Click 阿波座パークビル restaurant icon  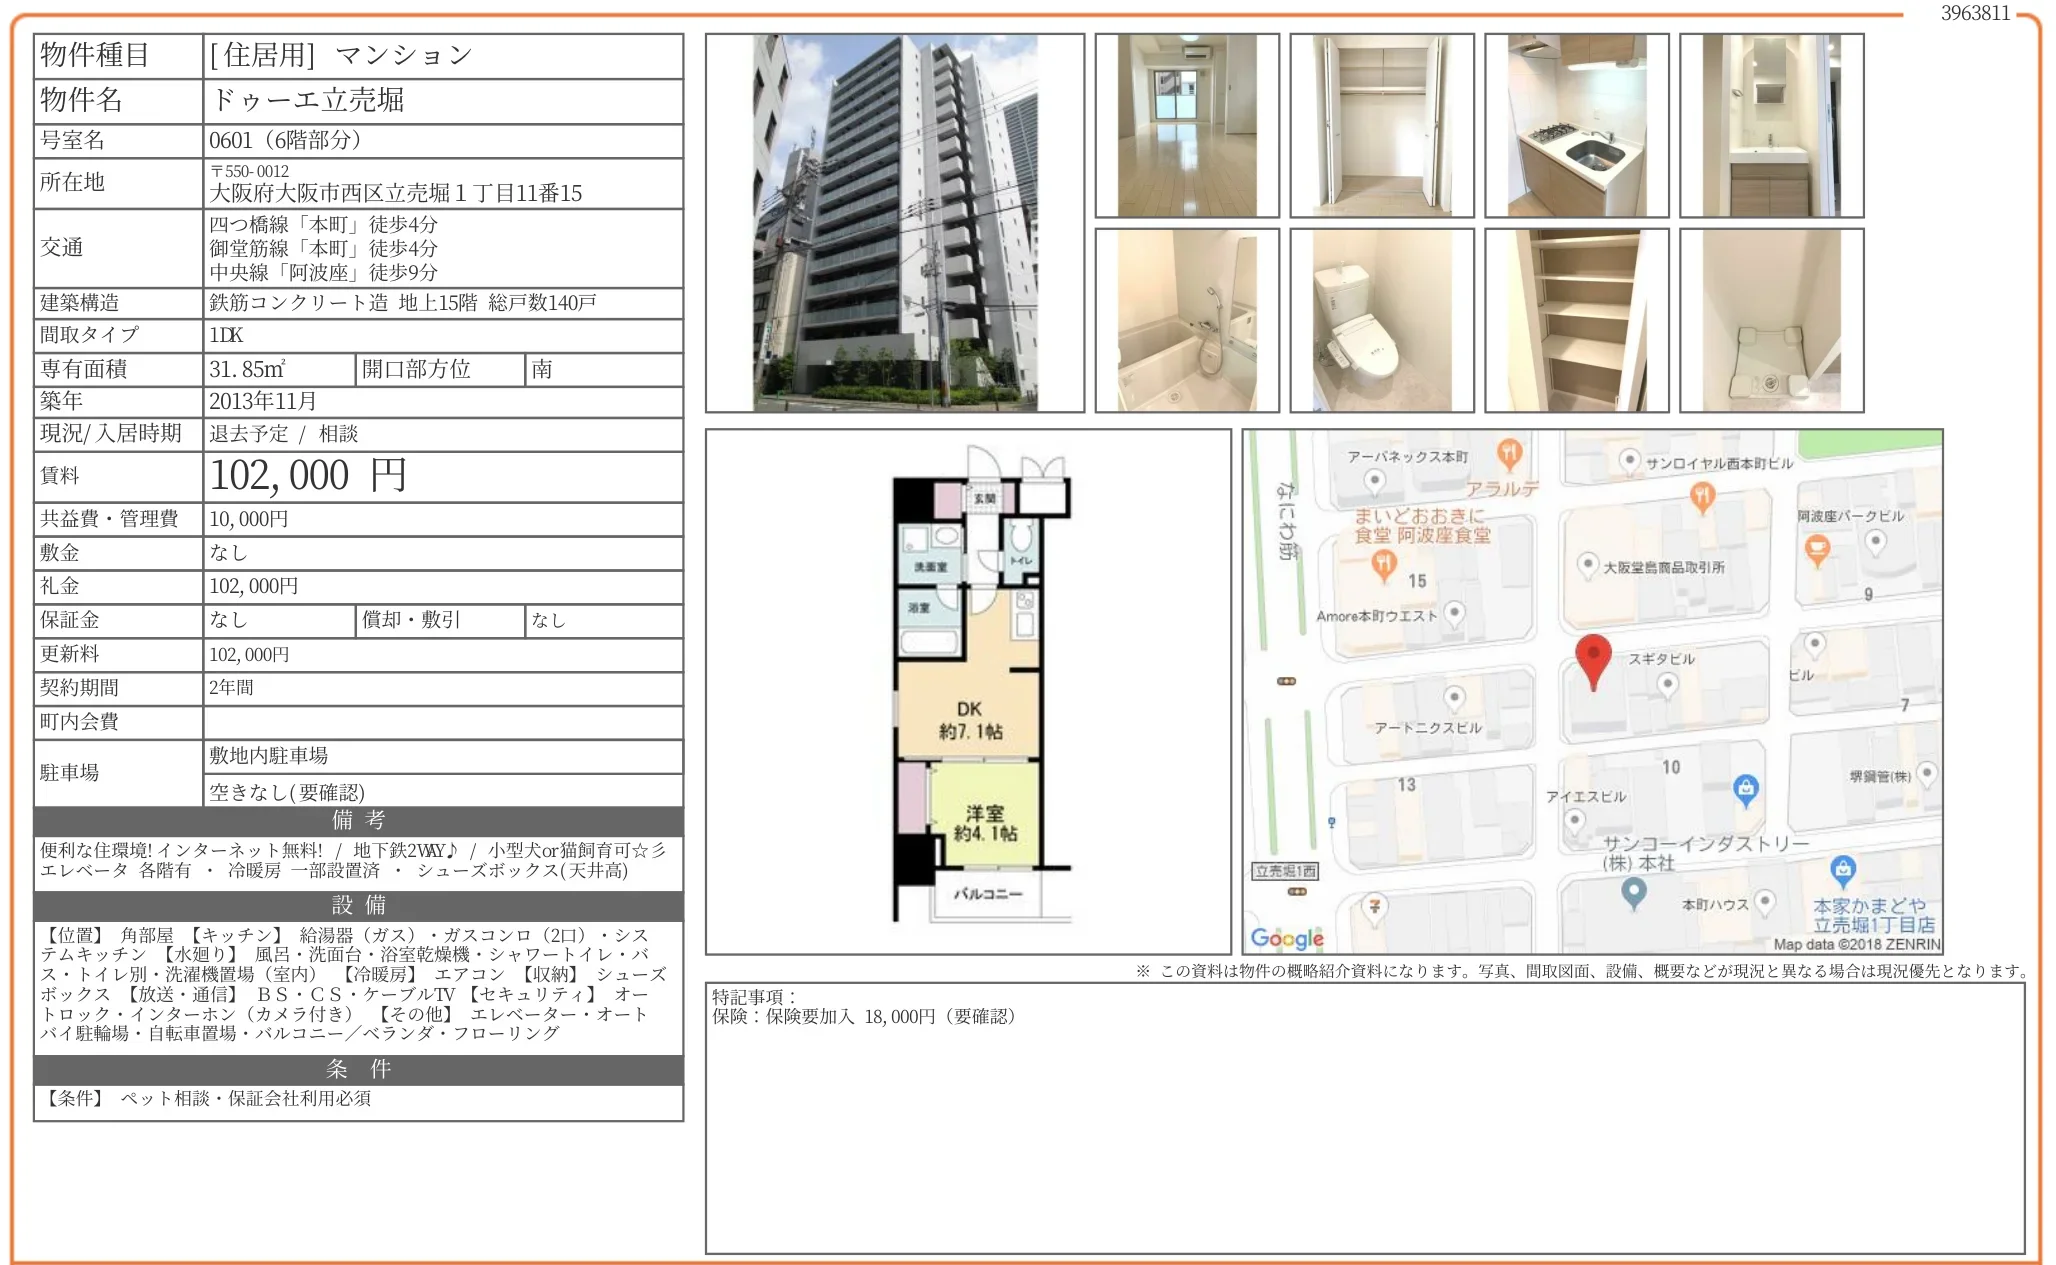click(1816, 549)
